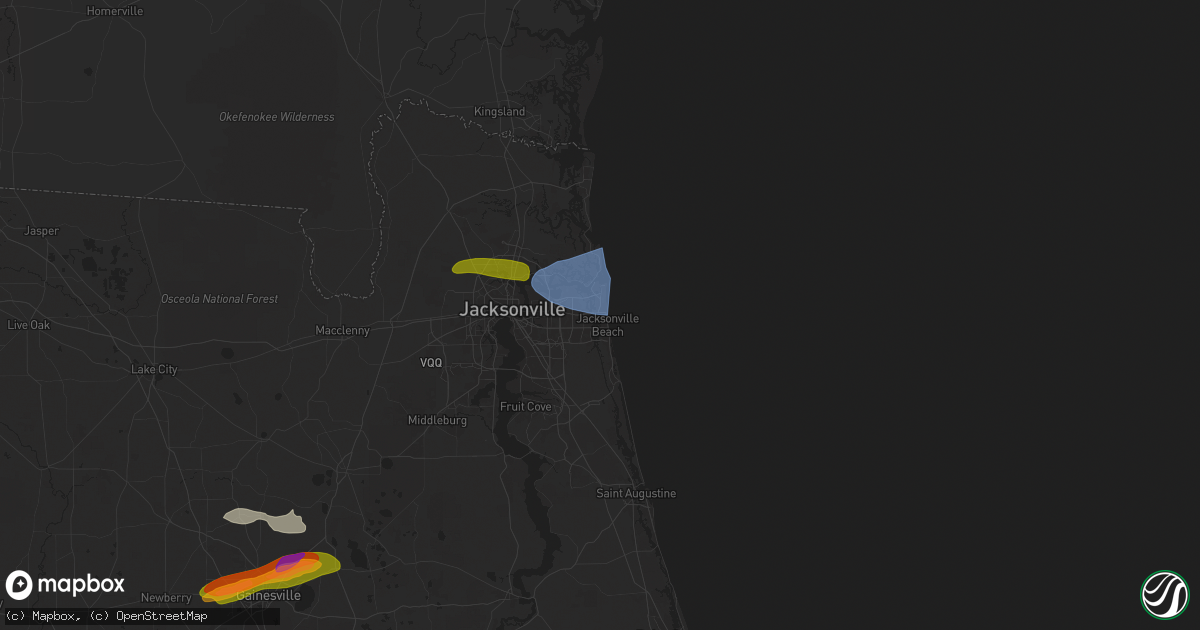Image resolution: width=1200 pixels, height=630 pixels.
Task: Click the Okefenokee Wilderness label
Action: click(x=277, y=117)
